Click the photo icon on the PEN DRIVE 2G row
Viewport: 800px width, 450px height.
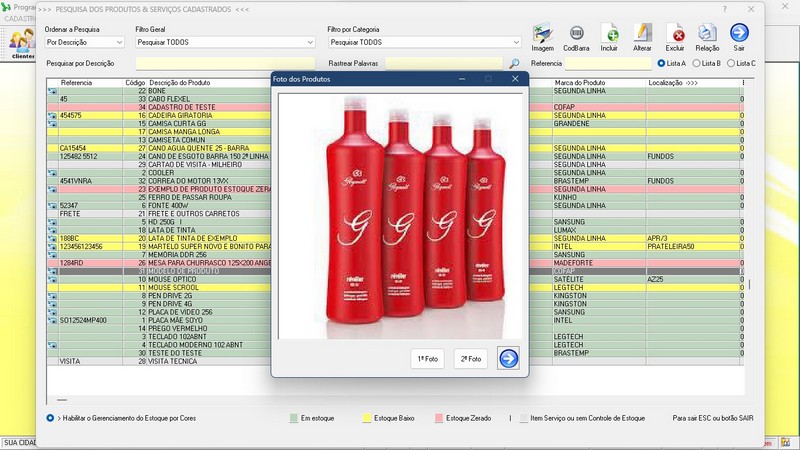click(52, 295)
